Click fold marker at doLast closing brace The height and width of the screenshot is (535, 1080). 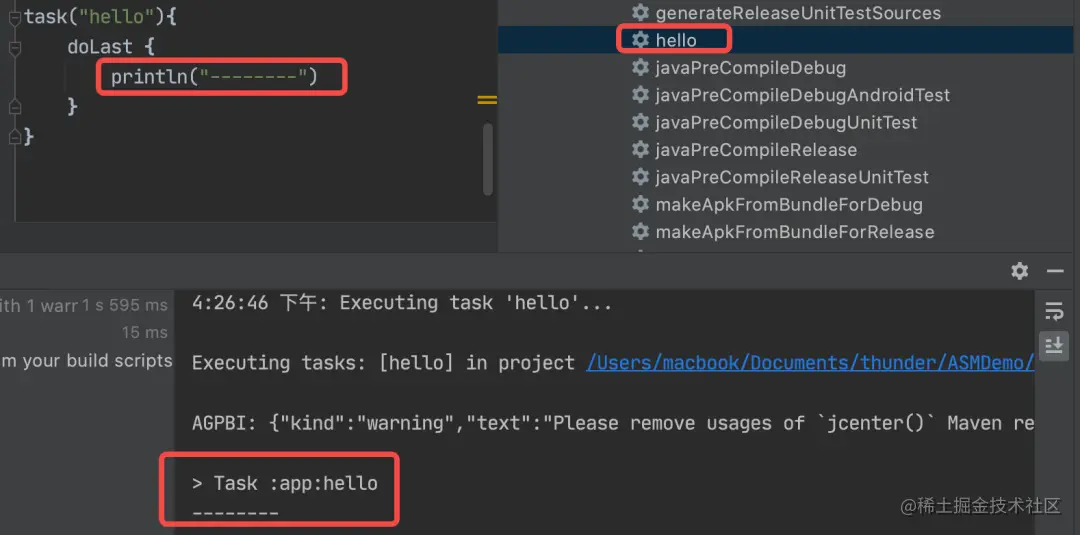click(x=15, y=107)
